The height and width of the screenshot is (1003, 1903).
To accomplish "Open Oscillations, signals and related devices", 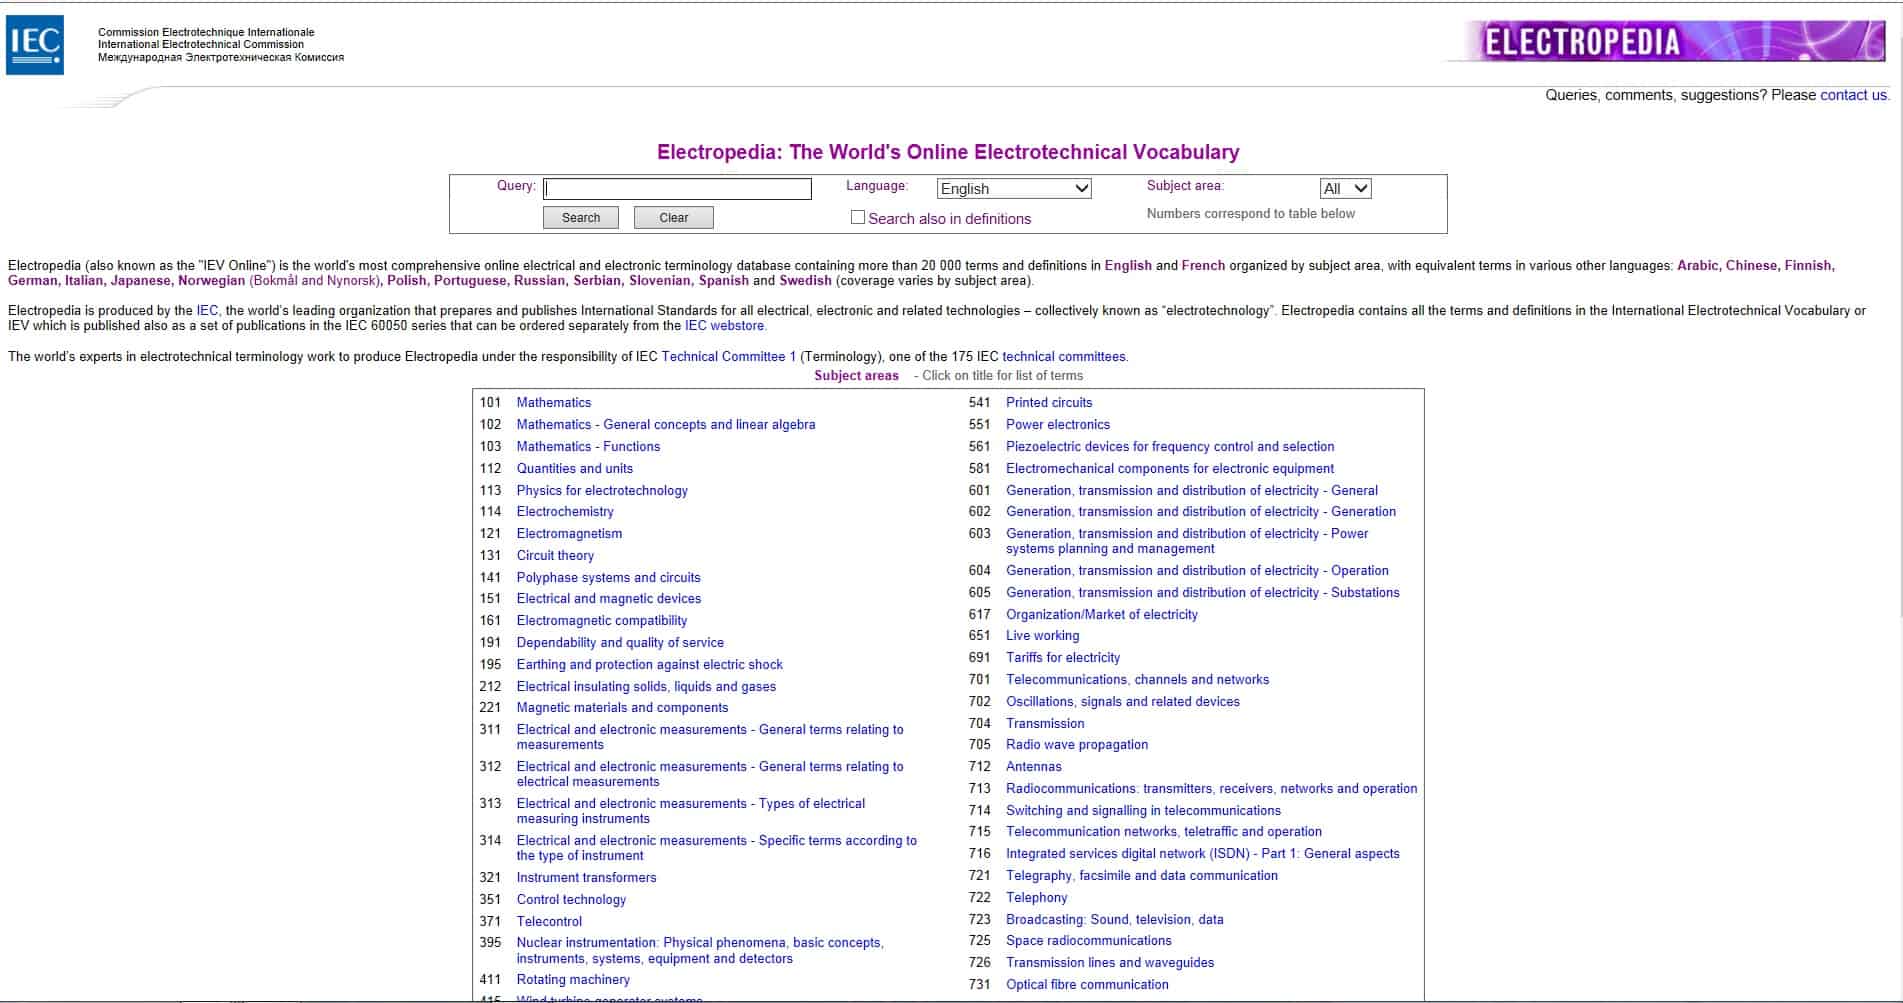I will (1123, 701).
